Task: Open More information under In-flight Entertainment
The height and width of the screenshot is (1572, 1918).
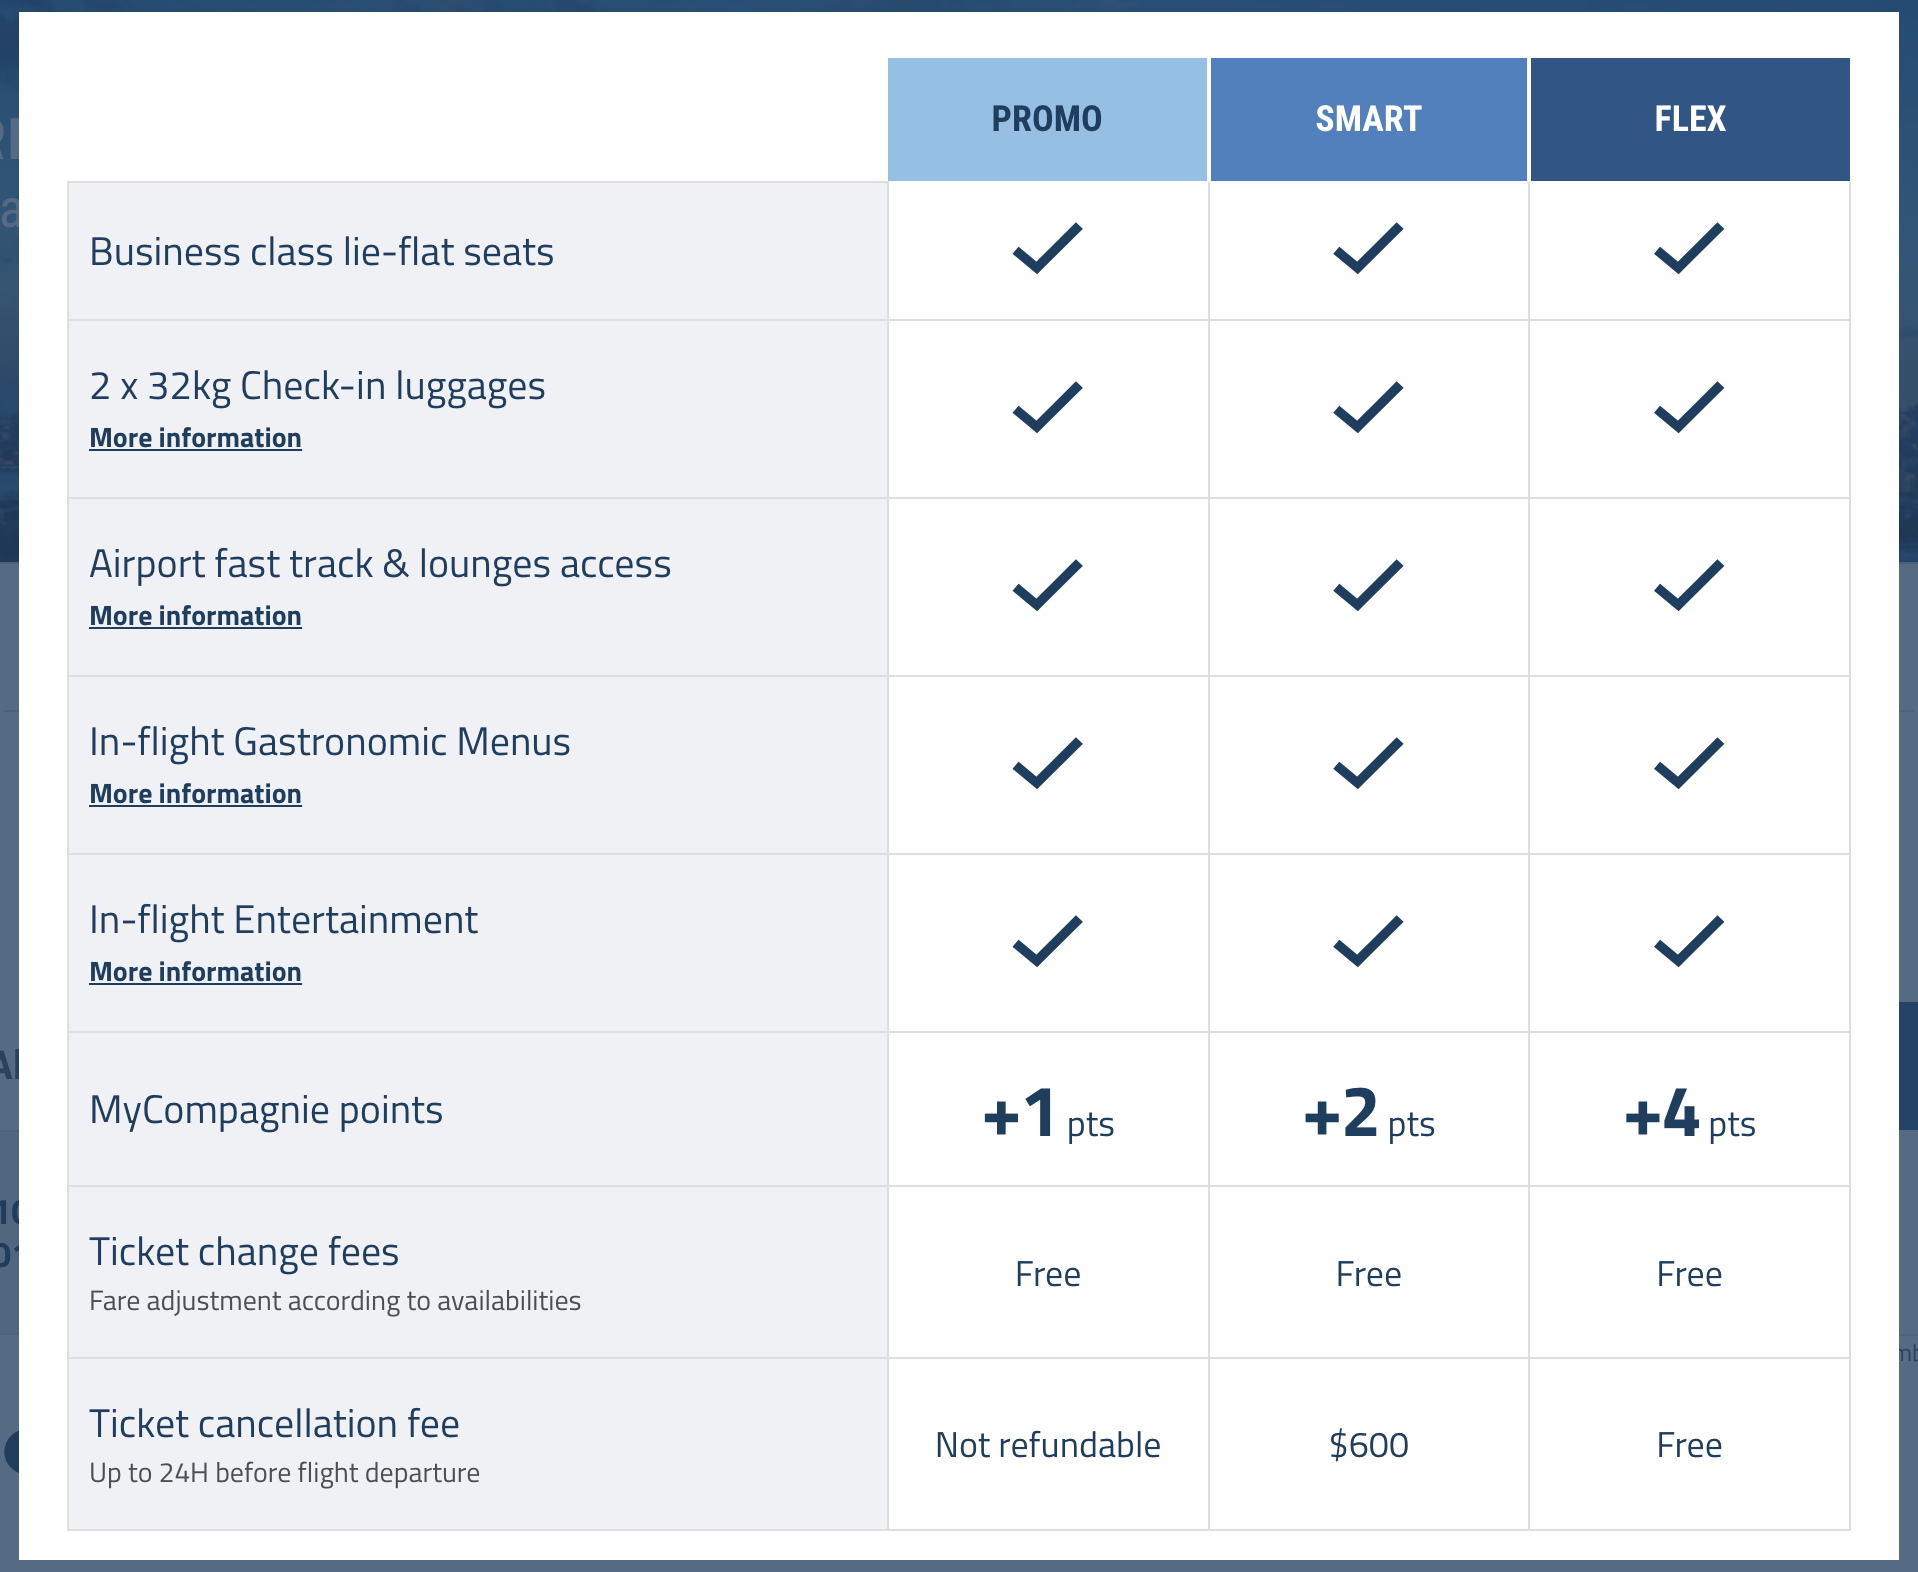Action: [x=195, y=972]
